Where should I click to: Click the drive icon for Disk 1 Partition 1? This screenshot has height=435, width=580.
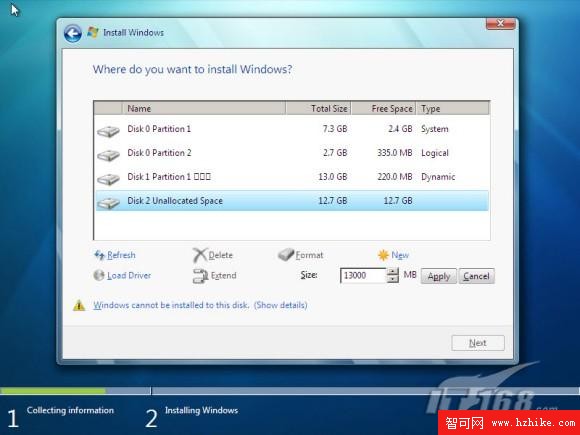(108, 179)
